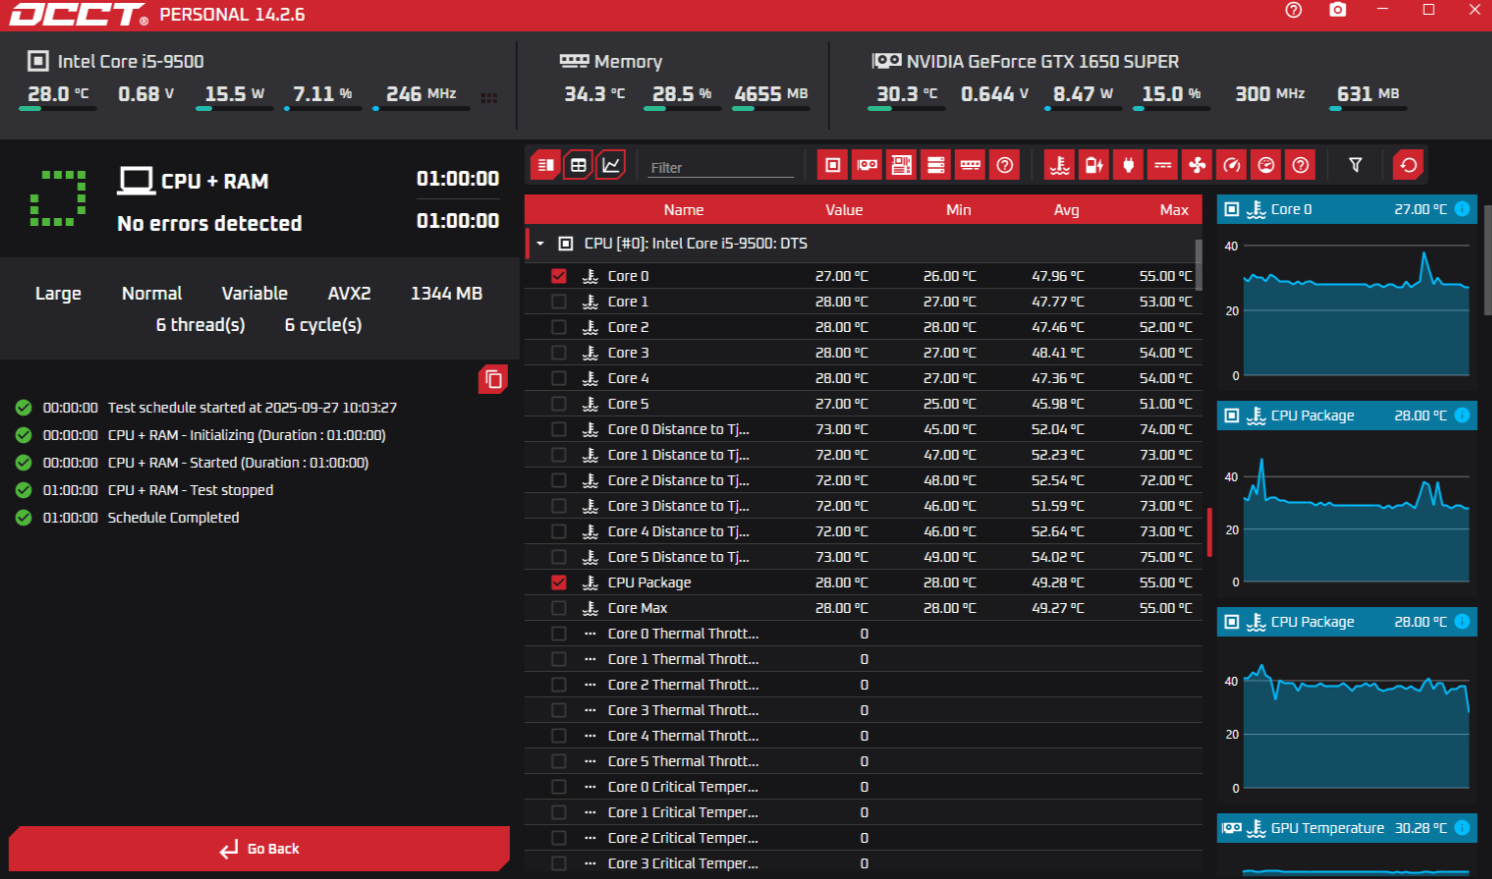
Task: Click the Filter text field
Action: click(x=721, y=167)
